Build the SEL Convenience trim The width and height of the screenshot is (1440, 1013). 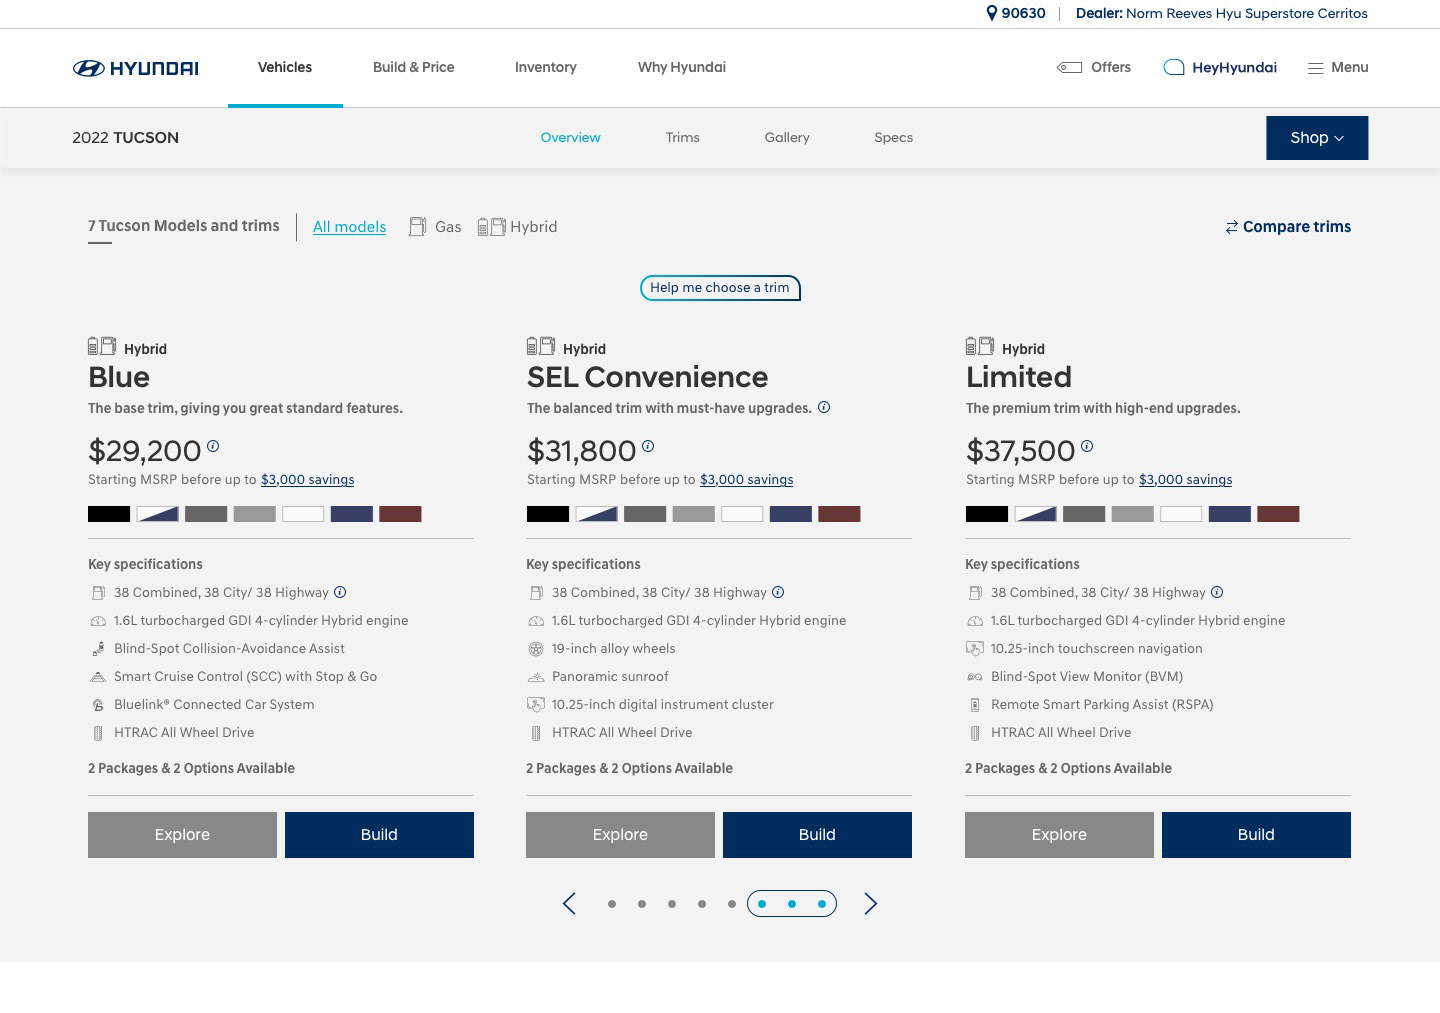[x=817, y=835]
